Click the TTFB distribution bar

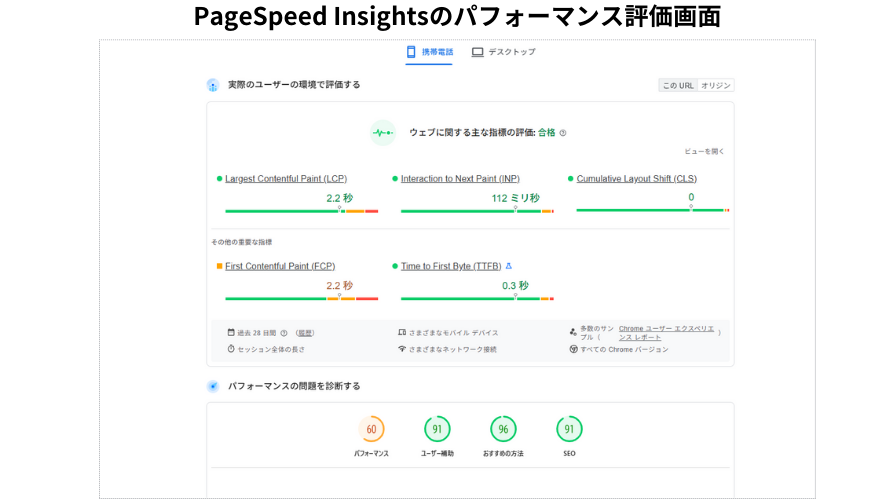(x=477, y=299)
